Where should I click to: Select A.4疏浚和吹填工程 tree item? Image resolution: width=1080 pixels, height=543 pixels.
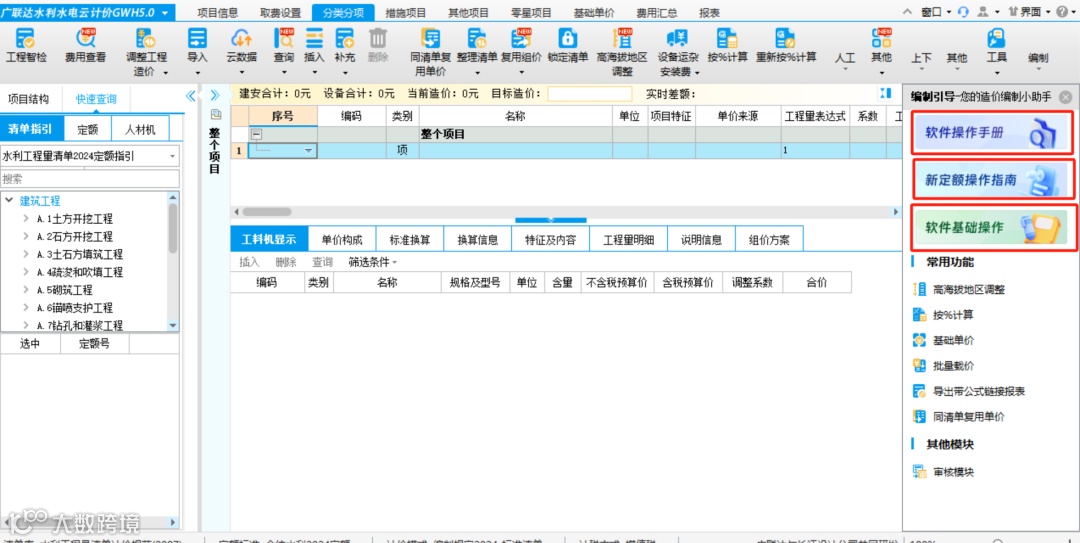pyautogui.click(x=79, y=272)
